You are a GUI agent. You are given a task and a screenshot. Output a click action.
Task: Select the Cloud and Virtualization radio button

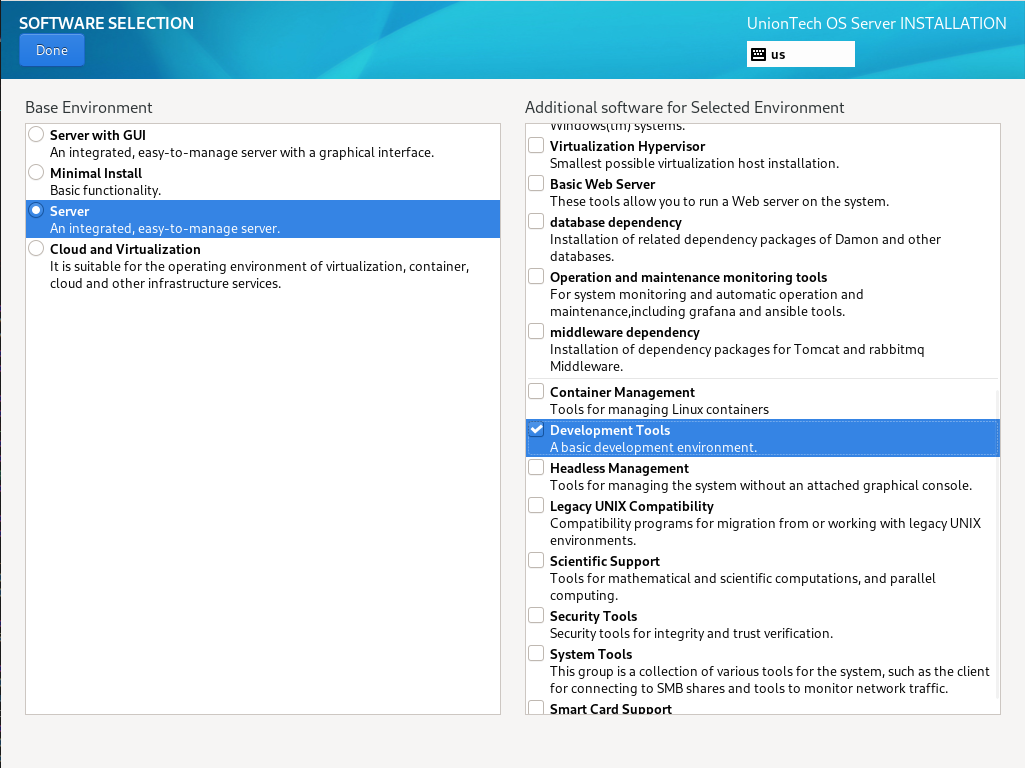click(x=37, y=248)
